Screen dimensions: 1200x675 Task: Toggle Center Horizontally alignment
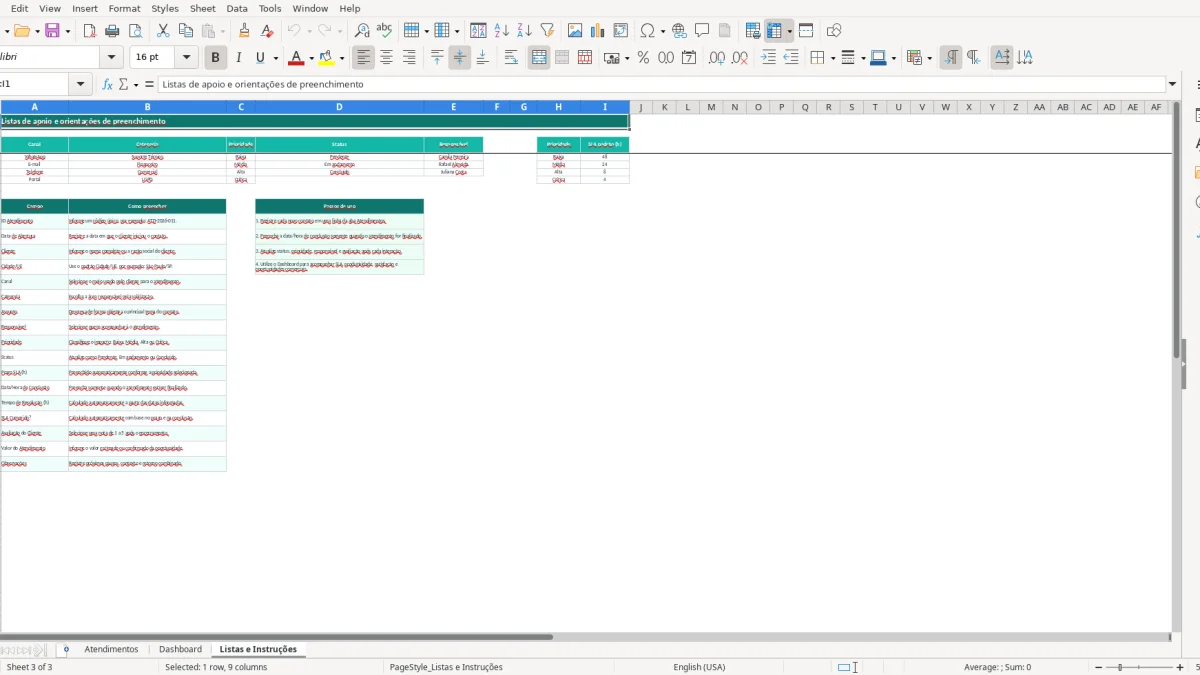coord(386,58)
